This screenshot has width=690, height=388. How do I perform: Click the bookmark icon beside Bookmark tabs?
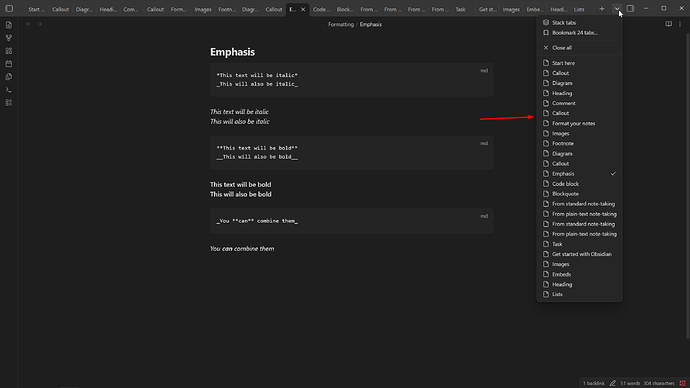[546, 33]
